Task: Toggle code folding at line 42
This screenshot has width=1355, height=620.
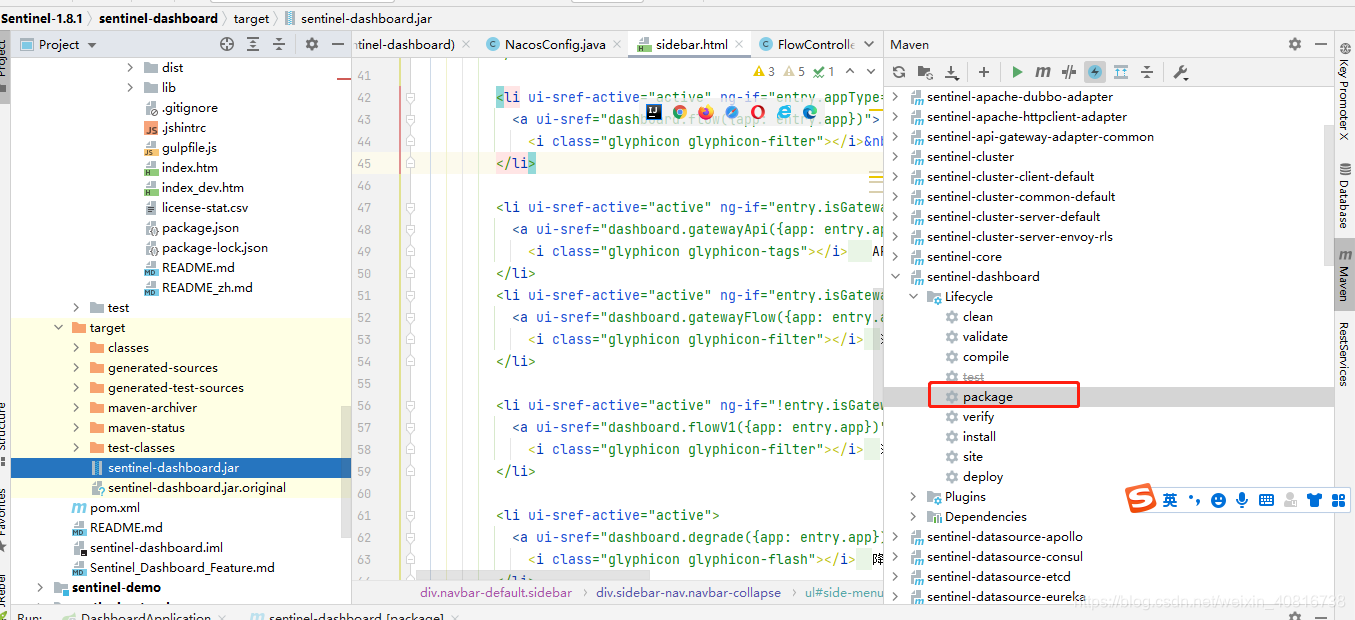Action: (408, 97)
